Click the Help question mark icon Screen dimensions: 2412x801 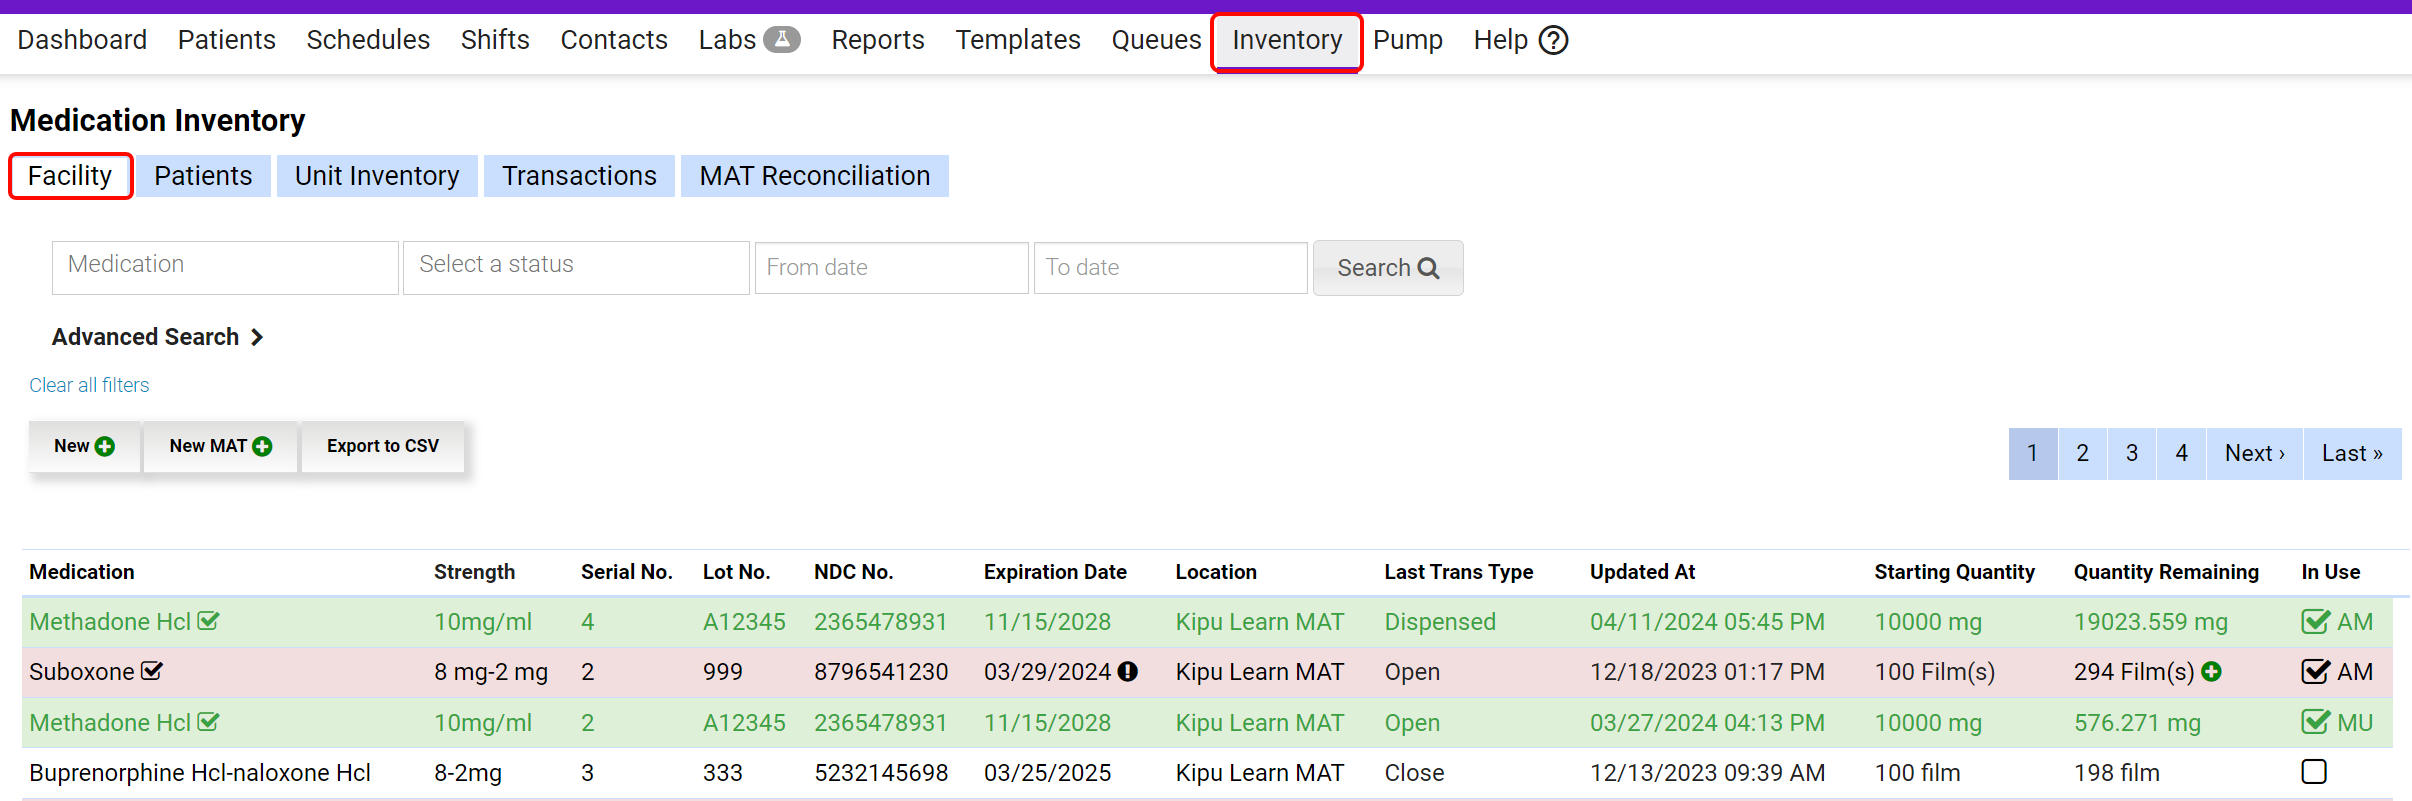(x=1553, y=41)
